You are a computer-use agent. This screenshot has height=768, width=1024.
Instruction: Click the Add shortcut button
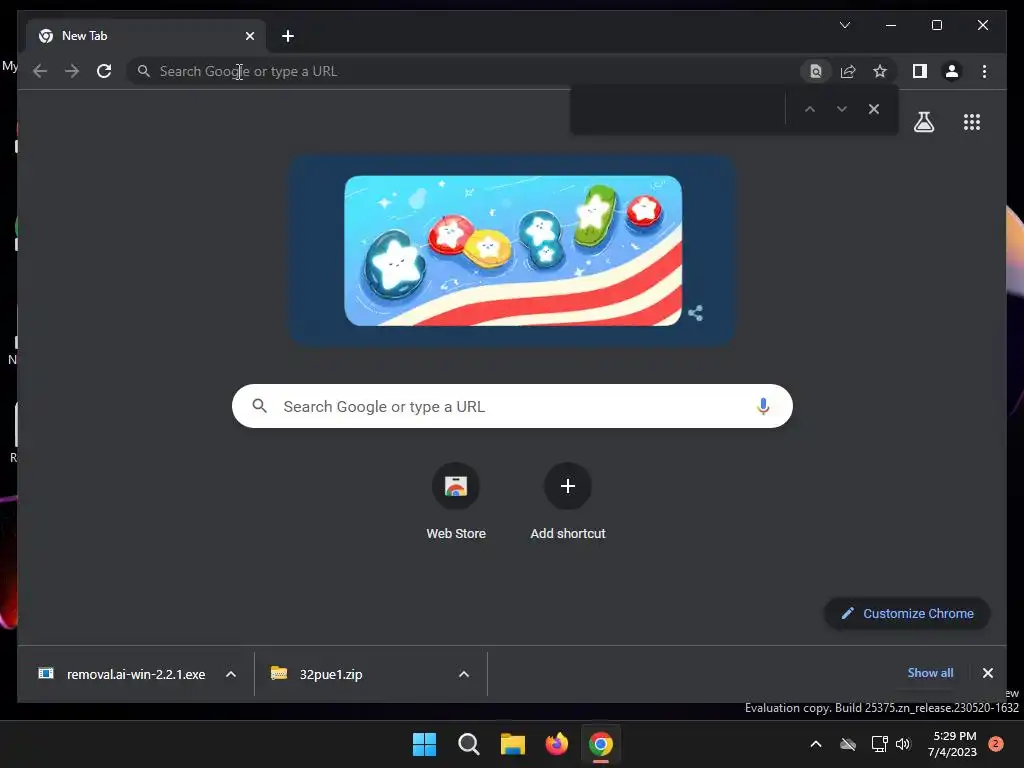point(568,501)
